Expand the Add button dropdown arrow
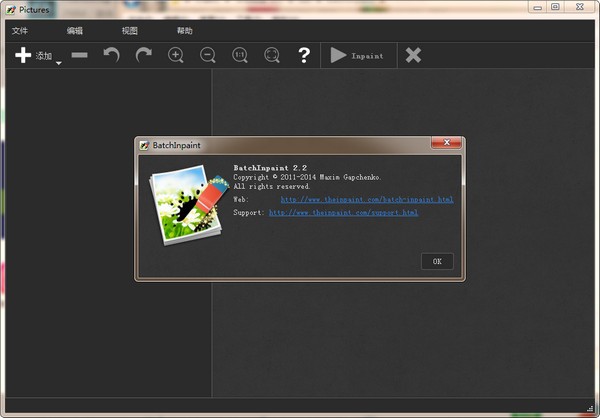Image resolution: width=600 pixels, height=418 pixels. 58,63
